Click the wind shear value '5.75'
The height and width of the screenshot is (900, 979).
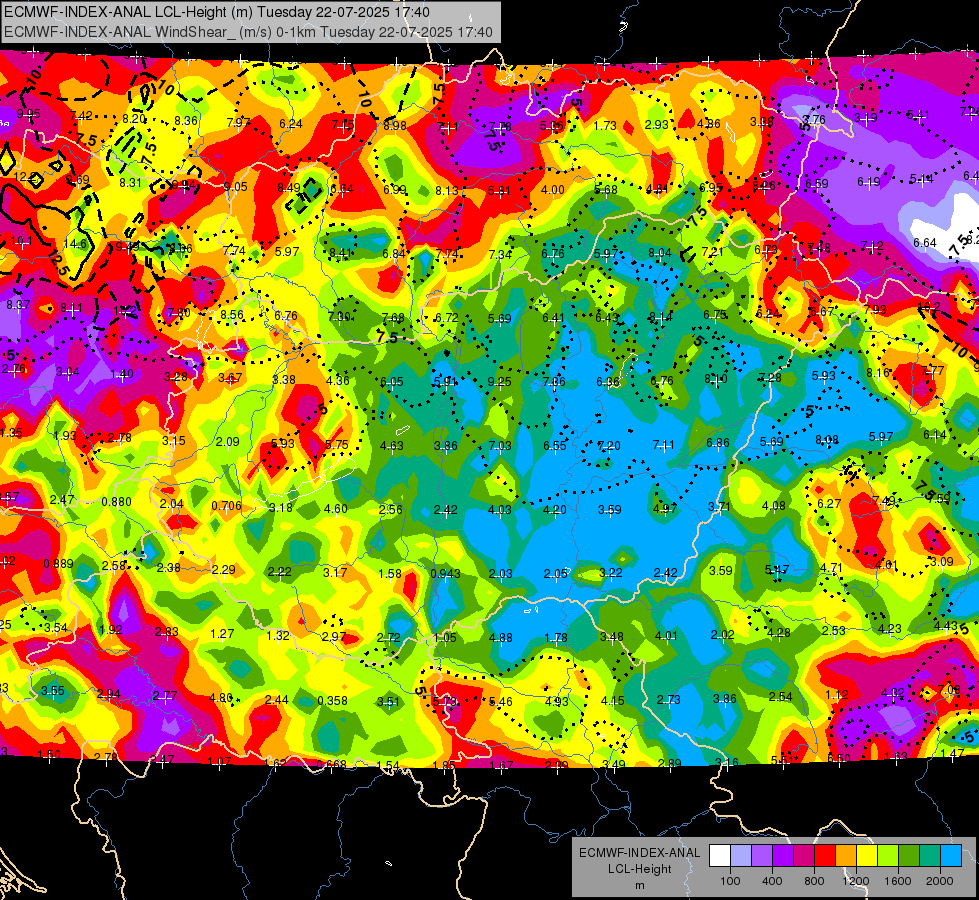pyautogui.click(x=337, y=444)
